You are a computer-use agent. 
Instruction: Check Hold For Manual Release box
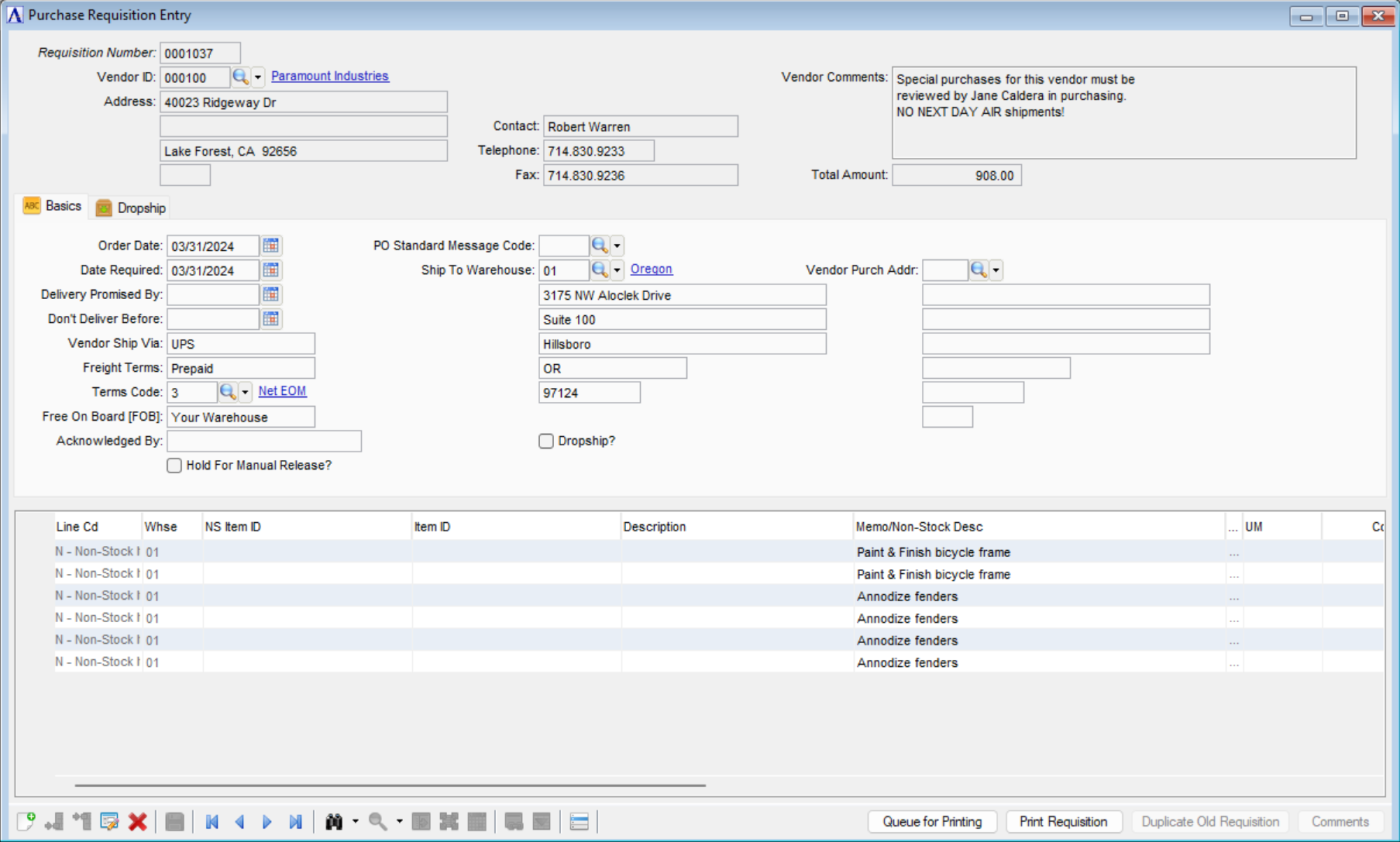[x=174, y=465]
